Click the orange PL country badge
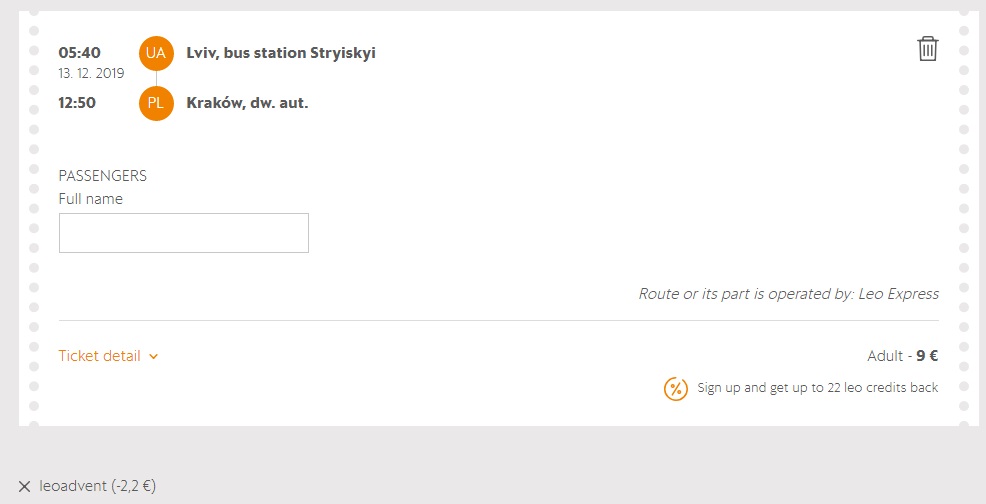The width and height of the screenshot is (986, 504). click(156, 103)
